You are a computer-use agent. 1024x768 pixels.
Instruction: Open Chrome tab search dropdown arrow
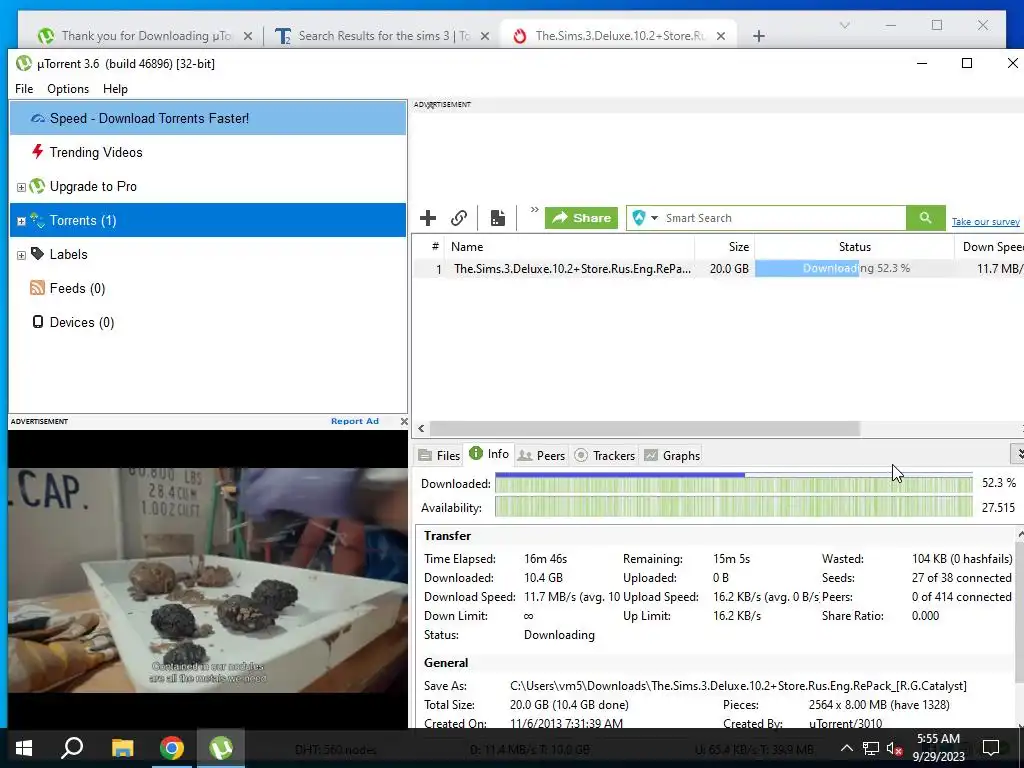[844, 25]
